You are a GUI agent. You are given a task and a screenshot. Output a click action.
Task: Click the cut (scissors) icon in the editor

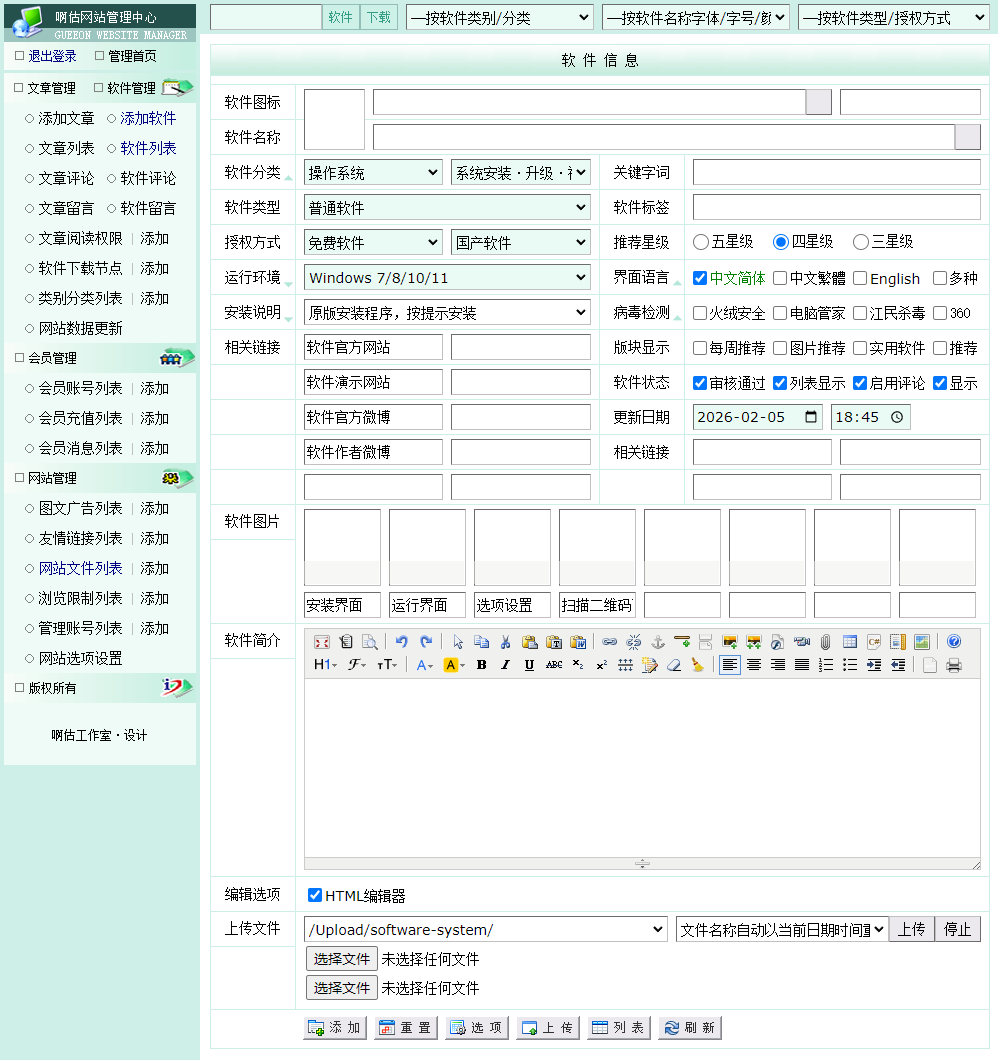(506, 642)
